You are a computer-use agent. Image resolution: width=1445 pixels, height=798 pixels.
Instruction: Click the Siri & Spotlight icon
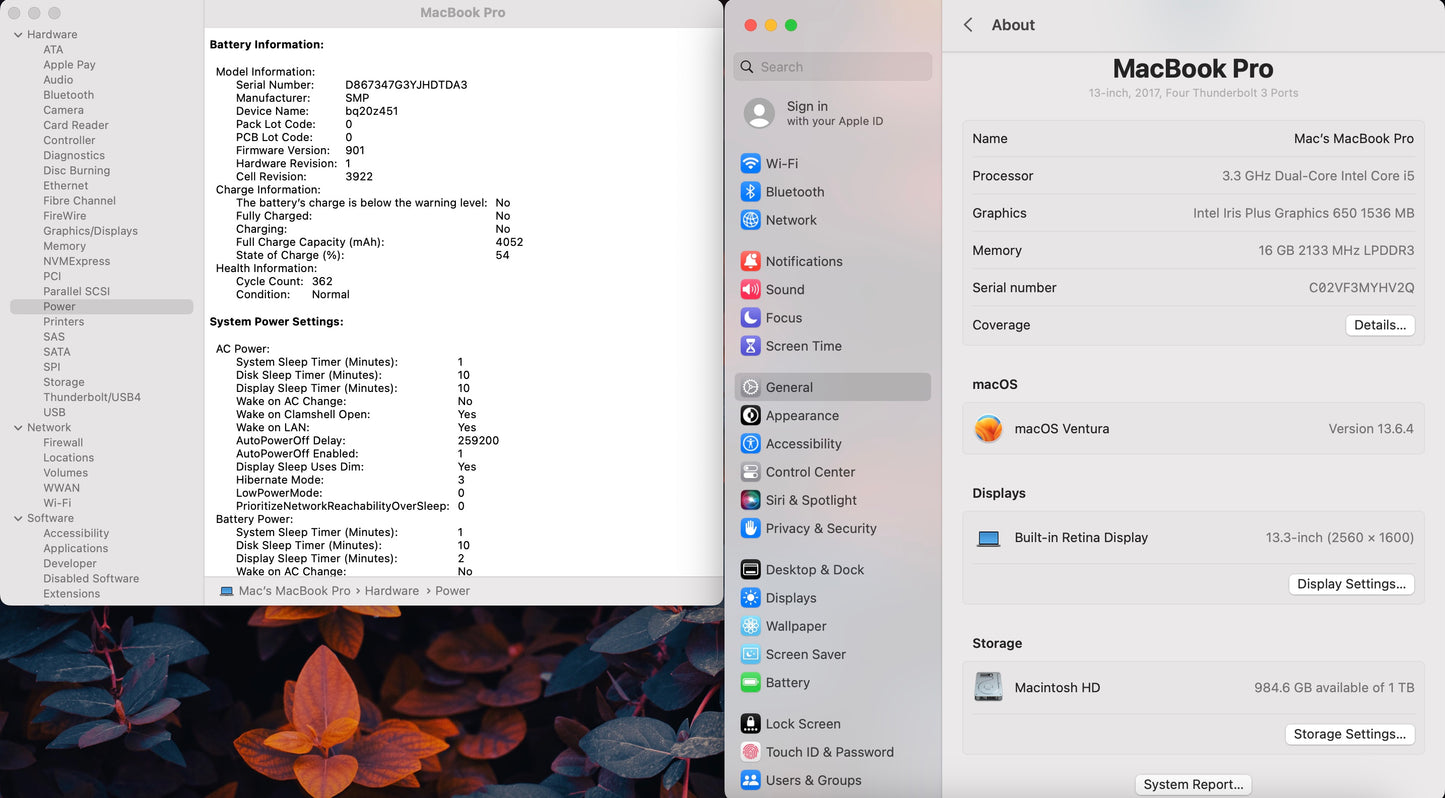click(750, 500)
